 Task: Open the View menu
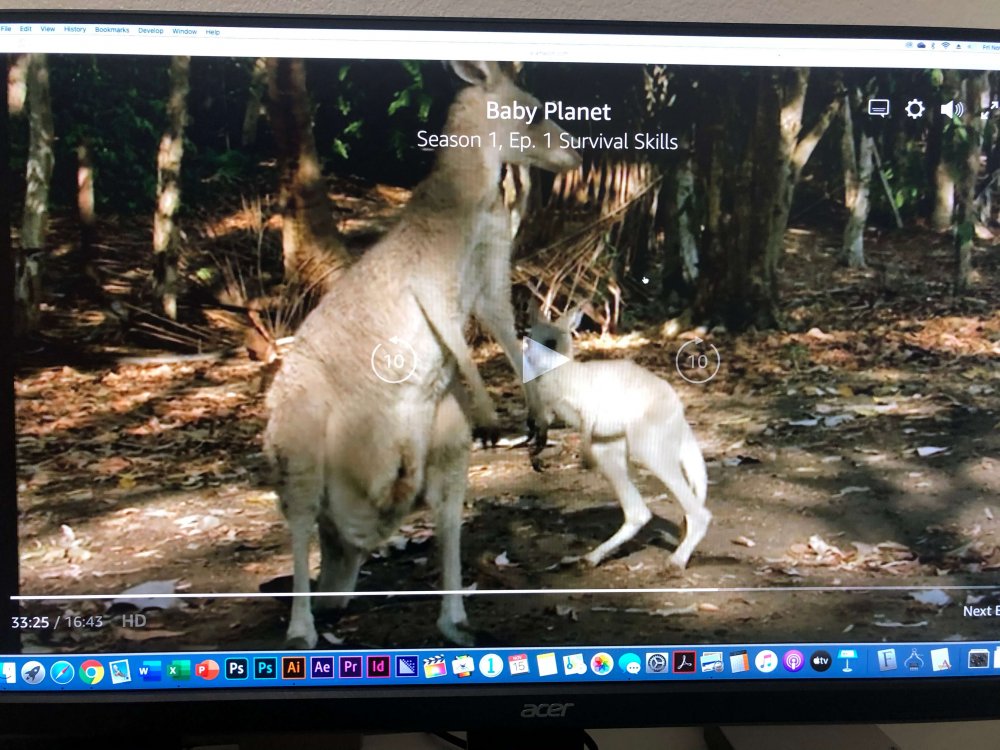click(48, 29)
